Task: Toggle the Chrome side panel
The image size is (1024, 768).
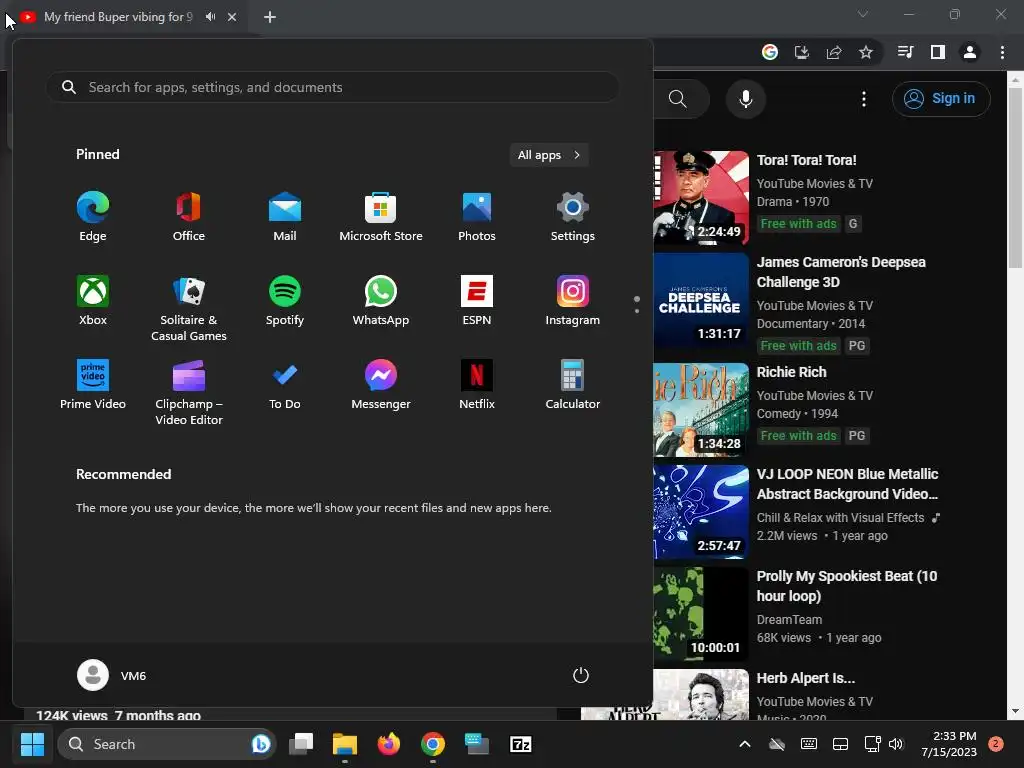Action: [x=938, y=52]
